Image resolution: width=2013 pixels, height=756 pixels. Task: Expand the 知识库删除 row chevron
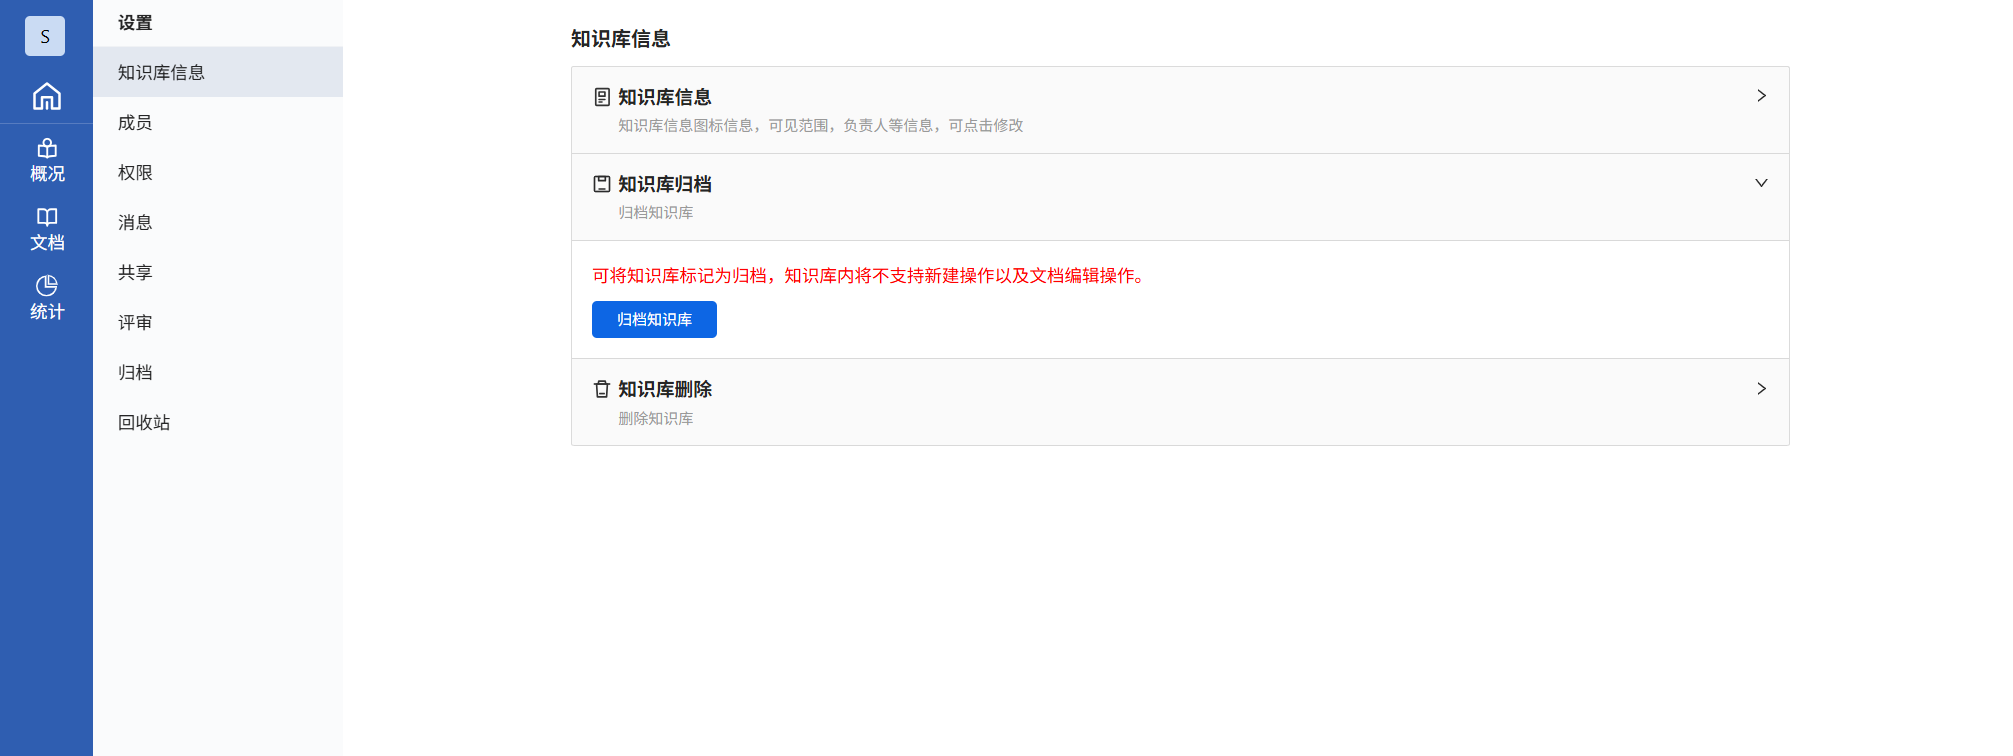1761,388
